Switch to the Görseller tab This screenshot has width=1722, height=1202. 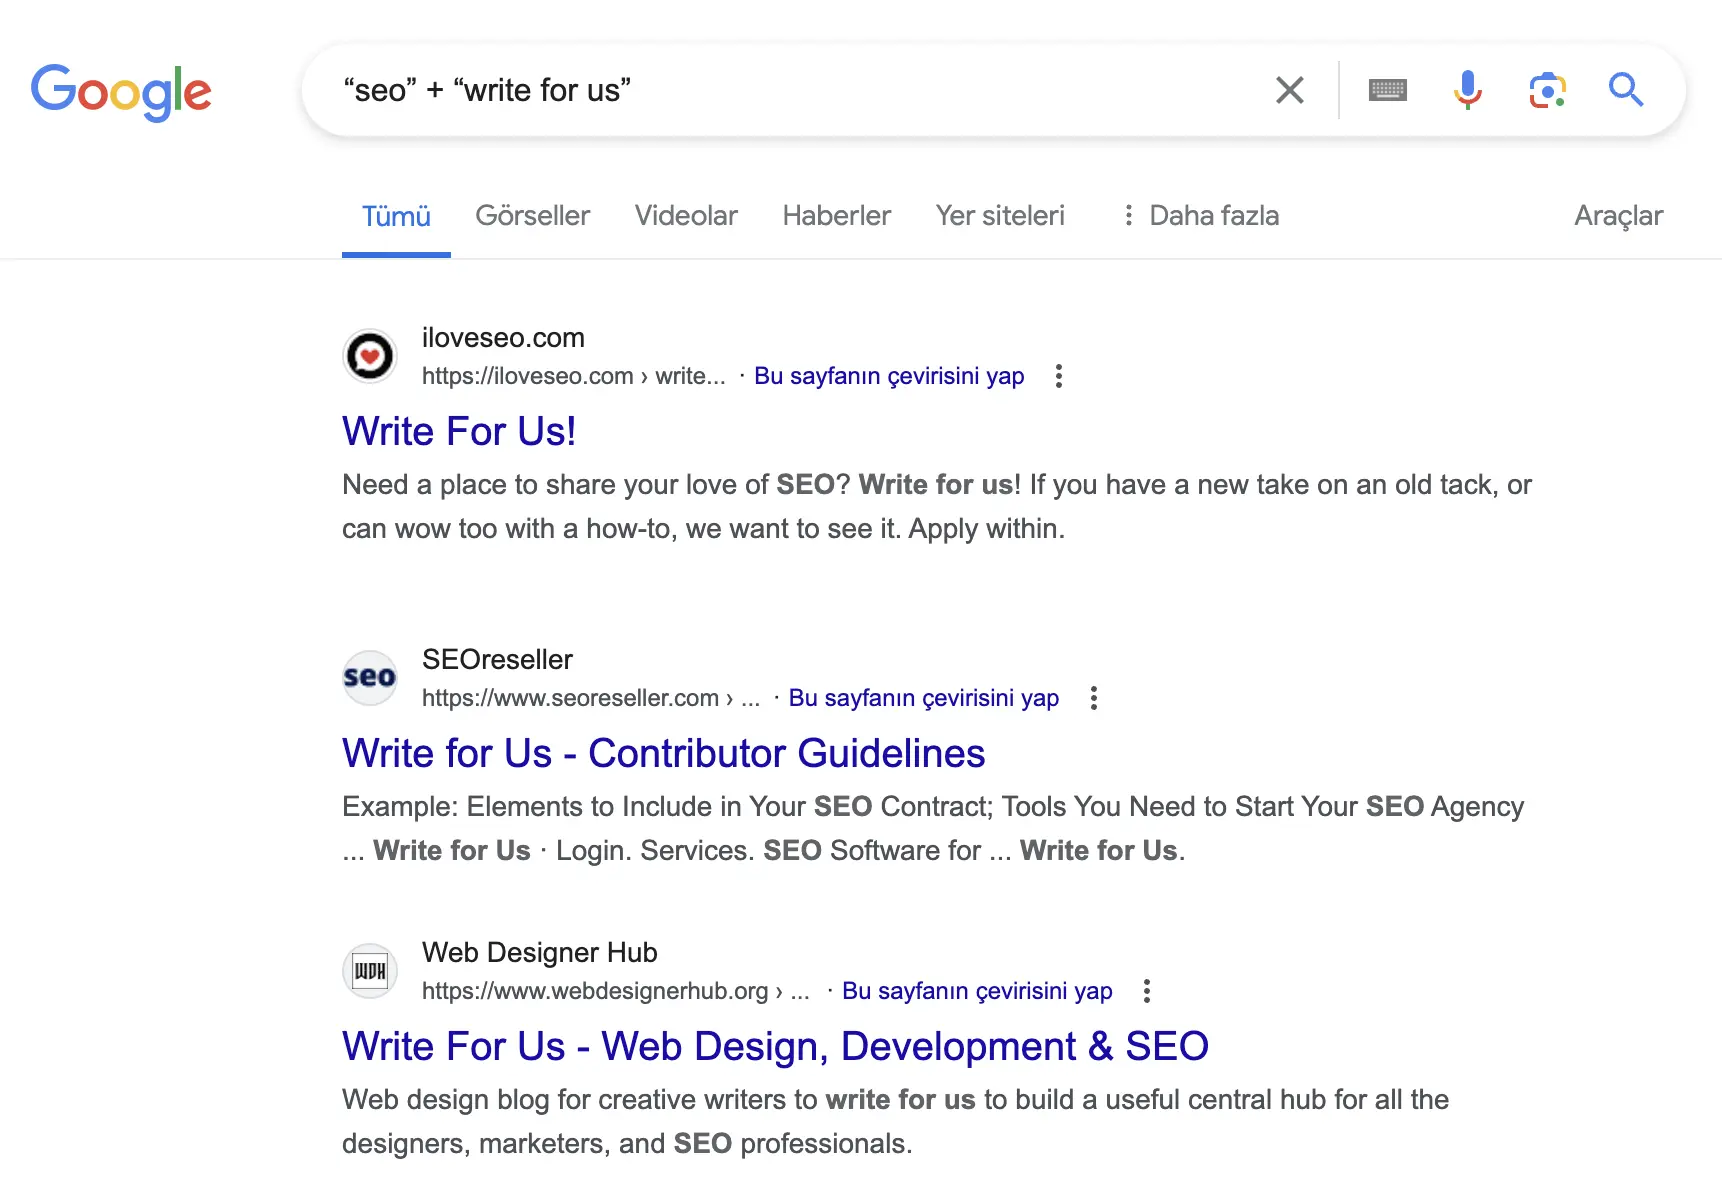[533, 216]
